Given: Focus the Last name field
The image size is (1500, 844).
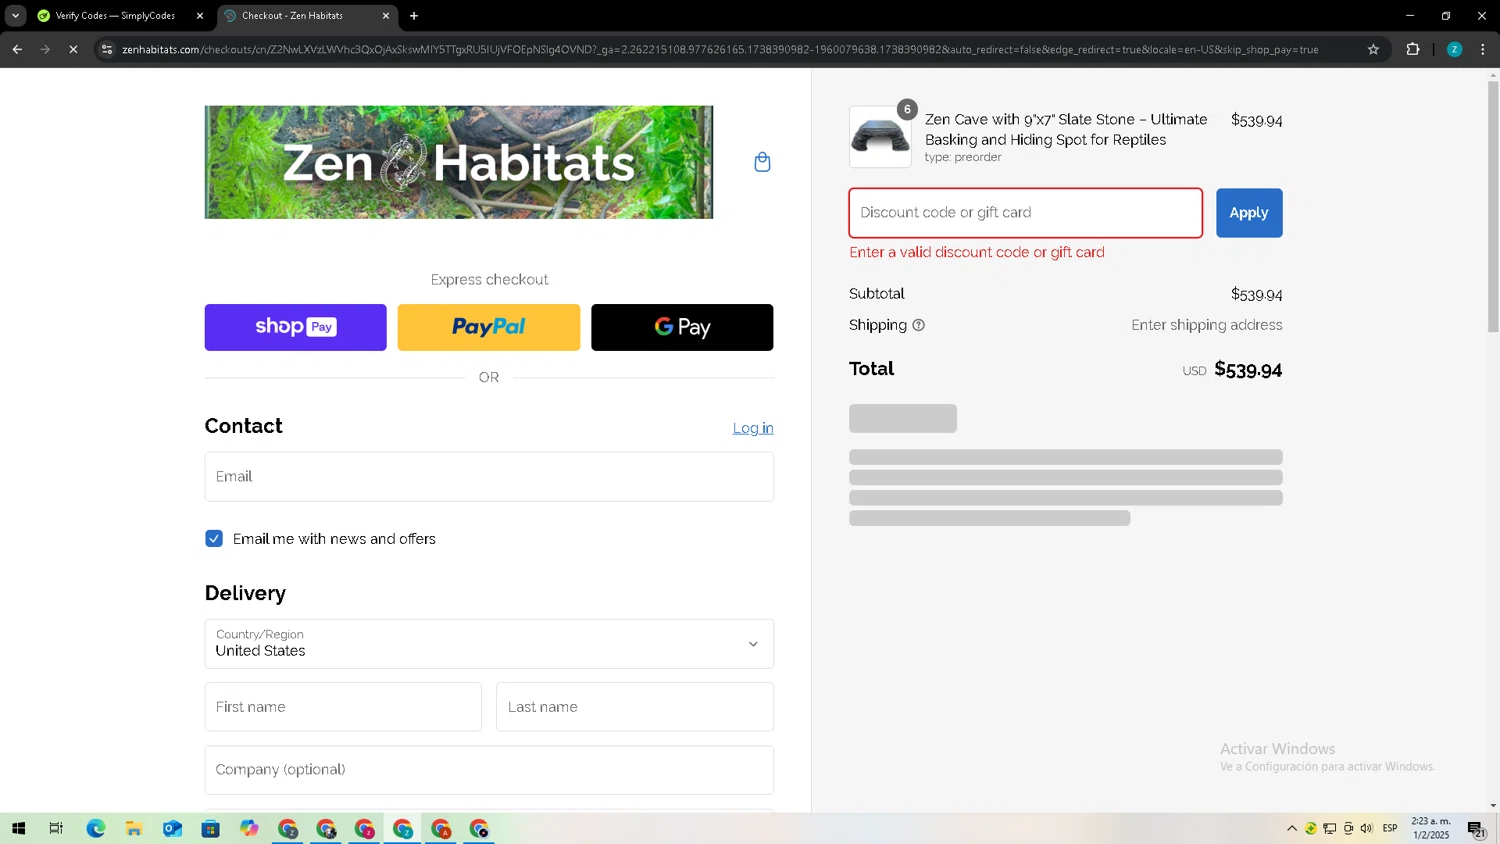Looking at the screenshot, I should click(635, 707).
